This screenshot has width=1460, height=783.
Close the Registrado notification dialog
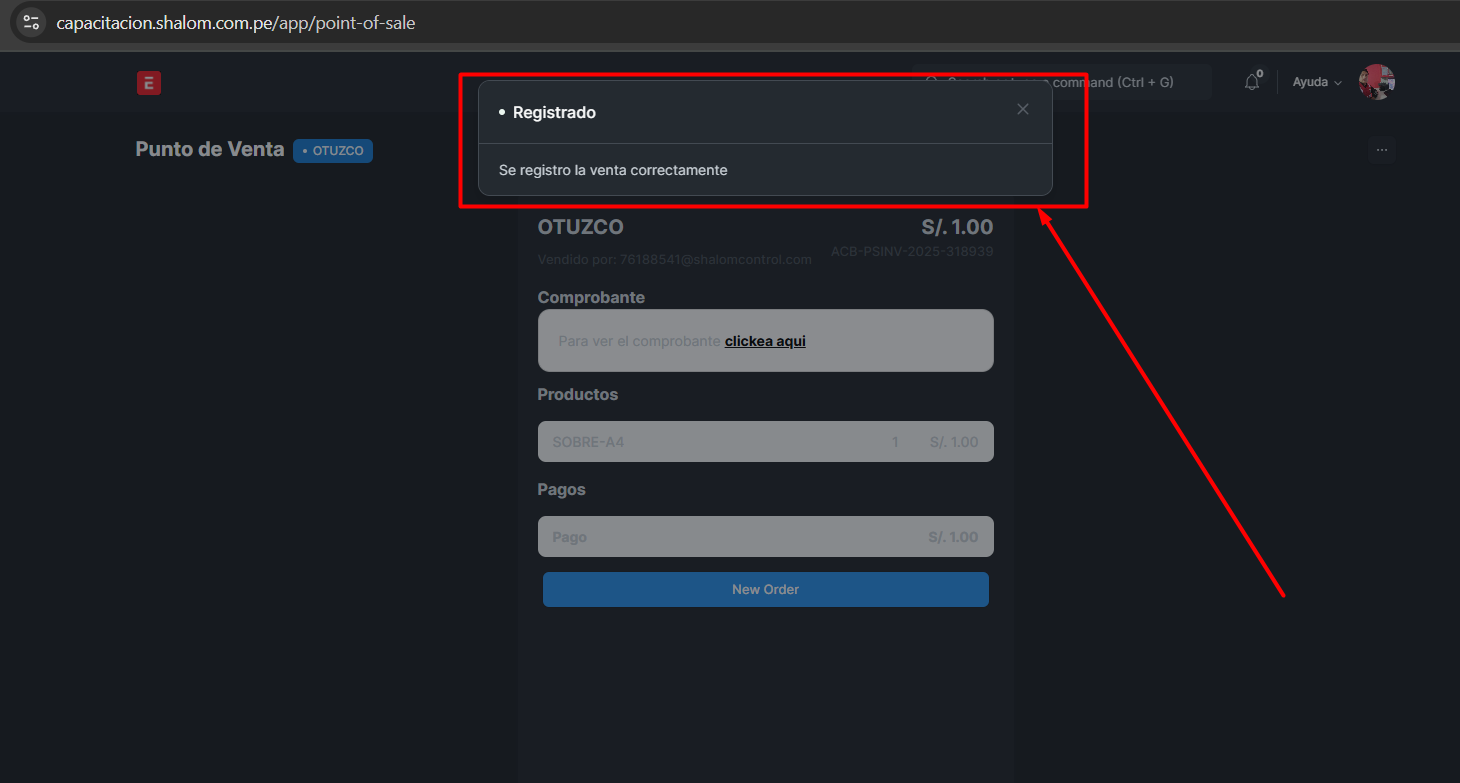click(1022, 110)
